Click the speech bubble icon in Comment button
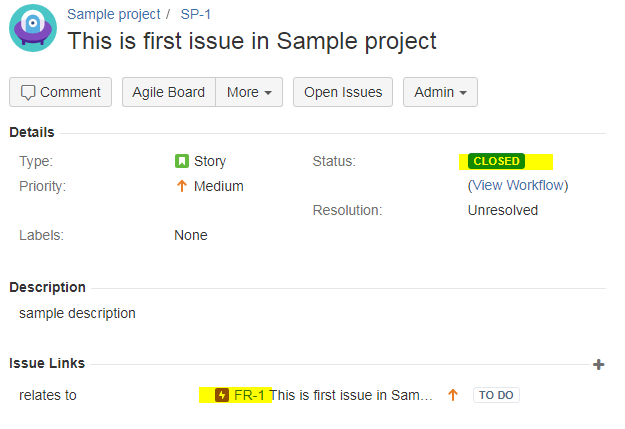 pos(28,92)
